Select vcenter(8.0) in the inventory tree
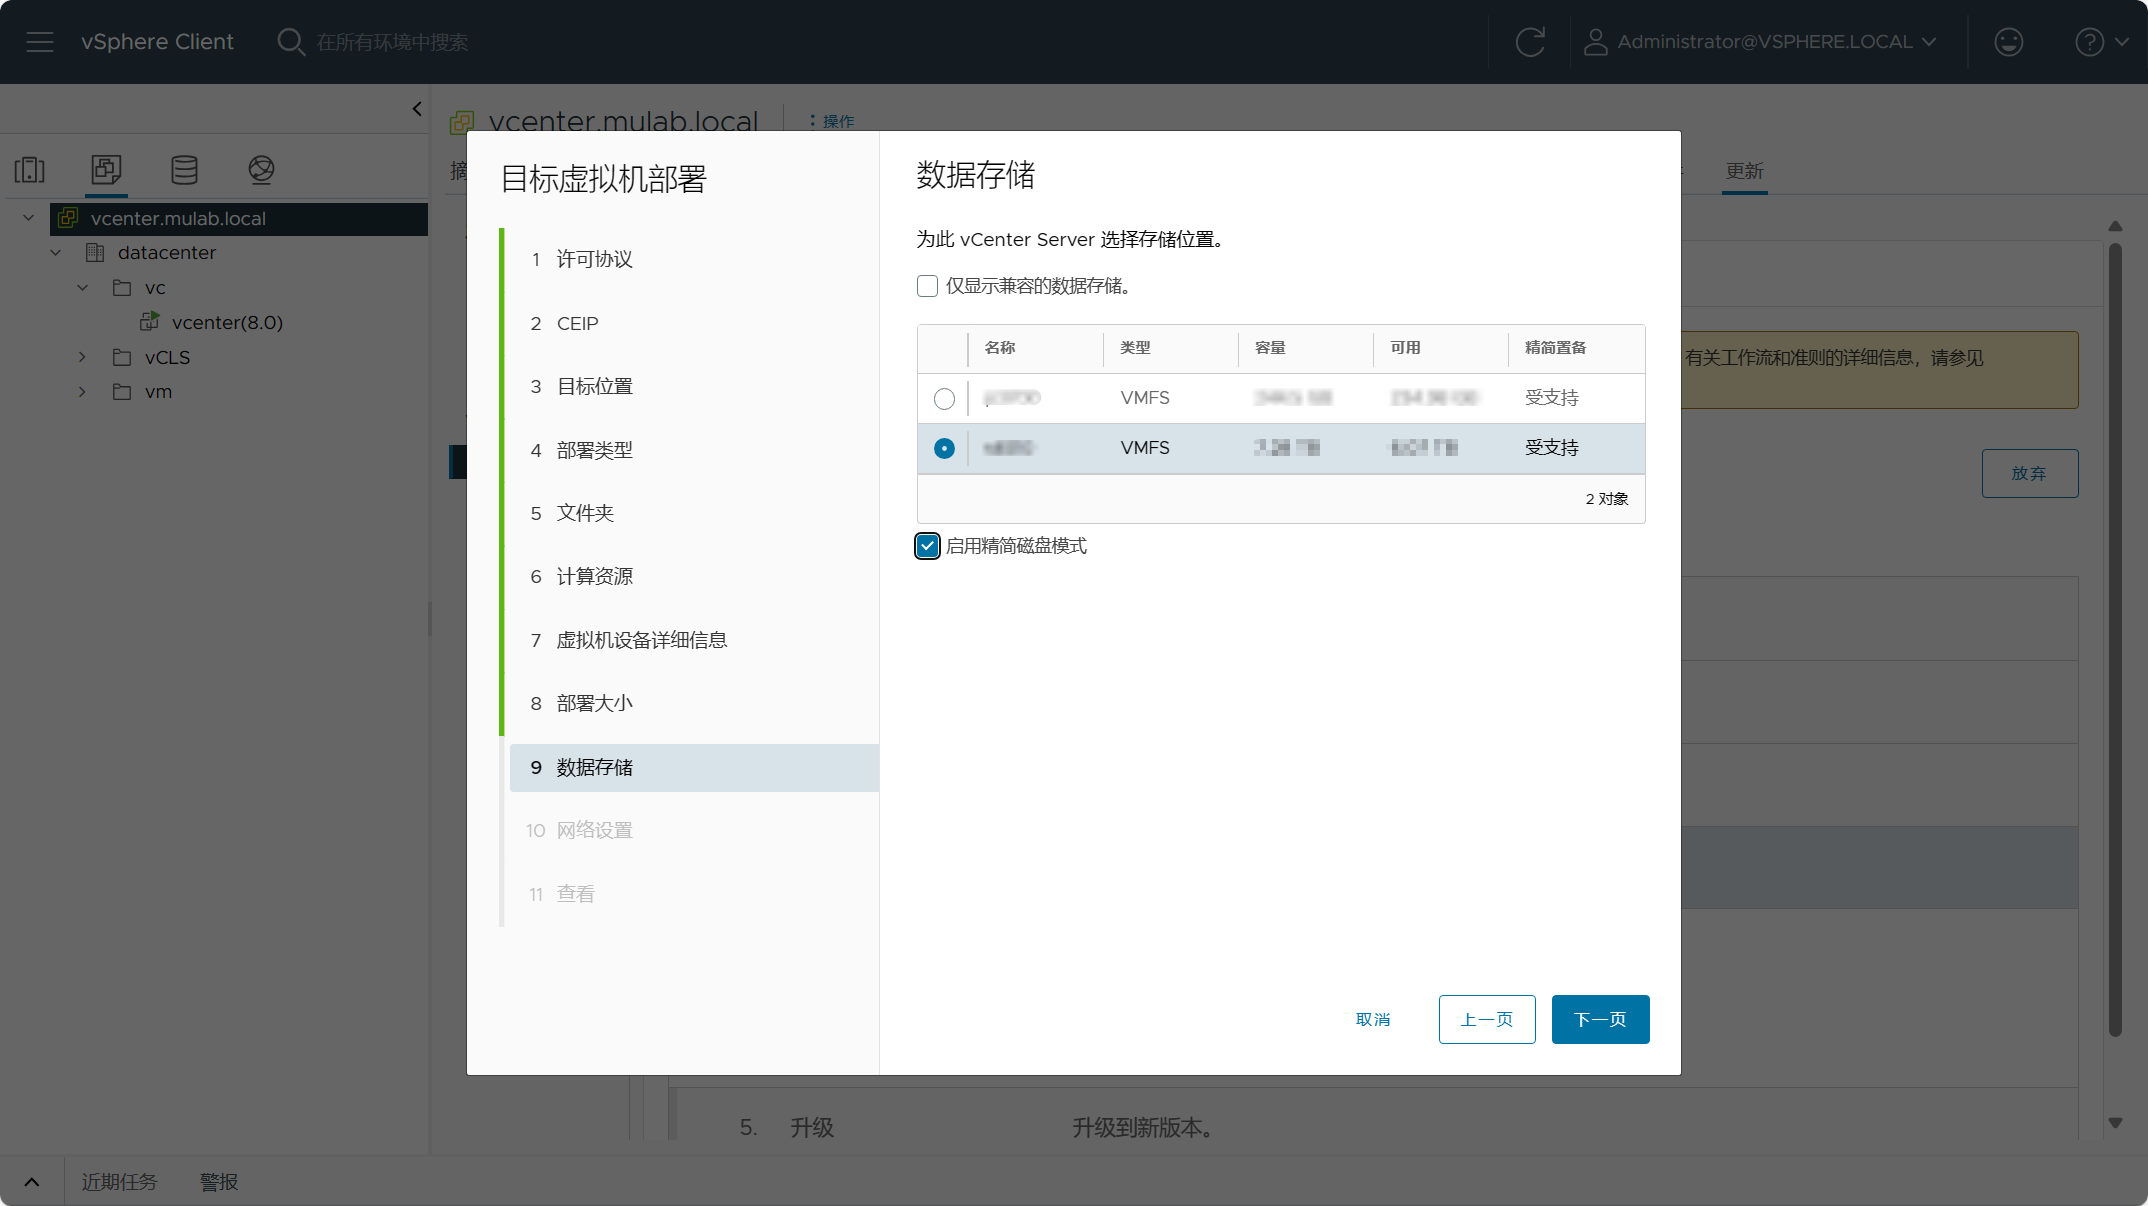This screenshot has width=2148, height=1206. [x=227, y=322]
